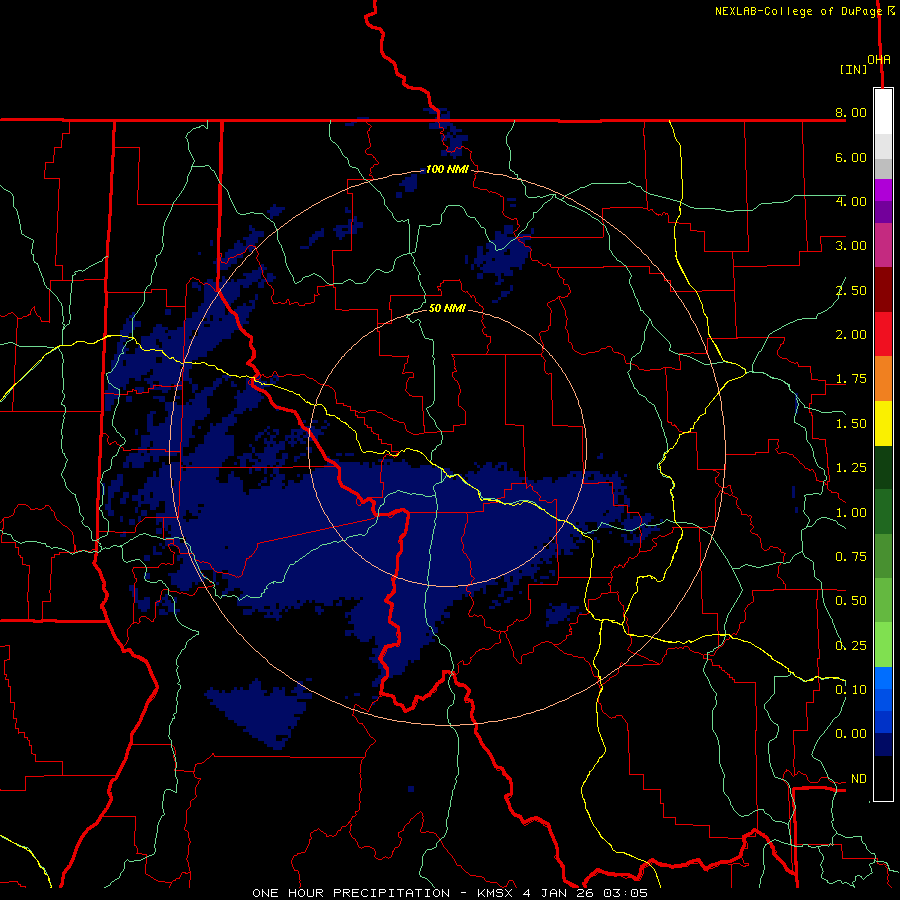
Task: Click the ONE HOUR PRECIPITATION title text
Action: (x=351, y=893)
